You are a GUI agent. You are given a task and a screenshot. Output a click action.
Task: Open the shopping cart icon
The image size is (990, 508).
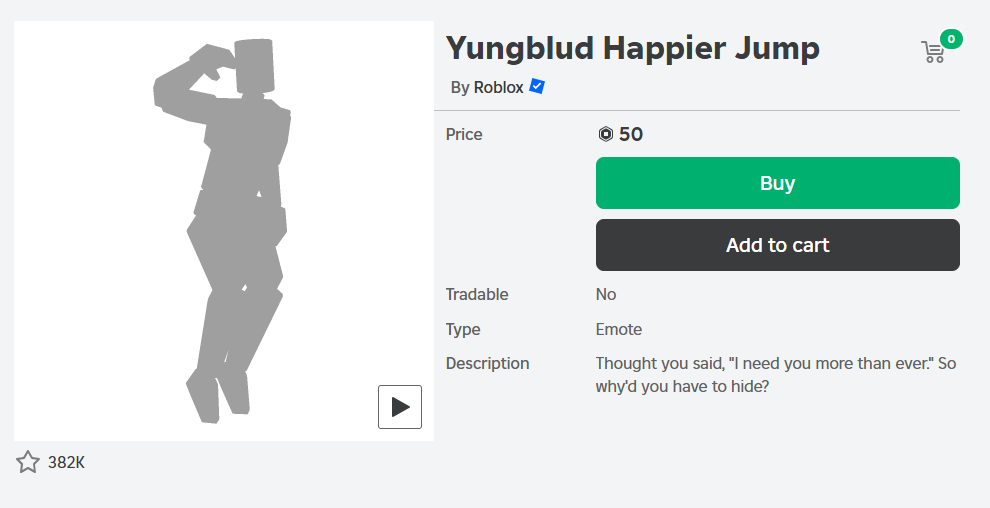point(932,53)
